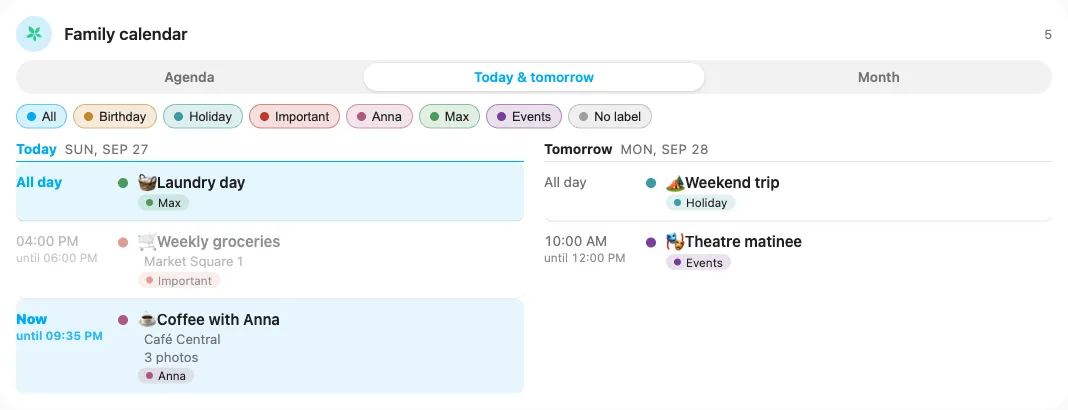Click the until 06:00 PM text
1068x410 pixels.
tap(57, 258)
